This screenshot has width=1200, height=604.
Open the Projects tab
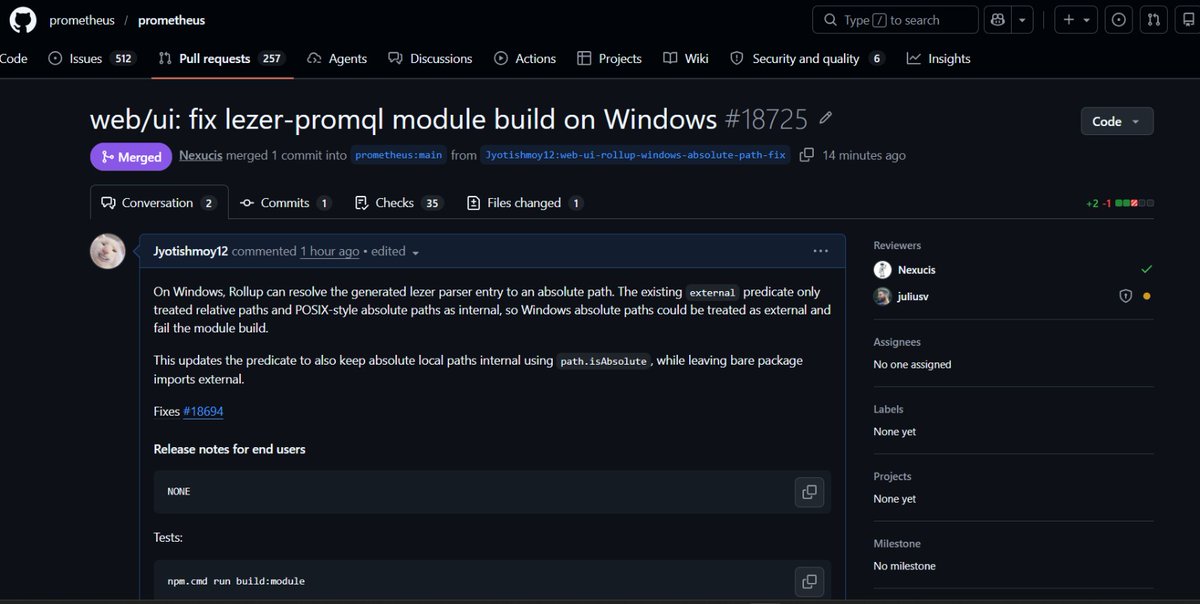pos(609,59)
